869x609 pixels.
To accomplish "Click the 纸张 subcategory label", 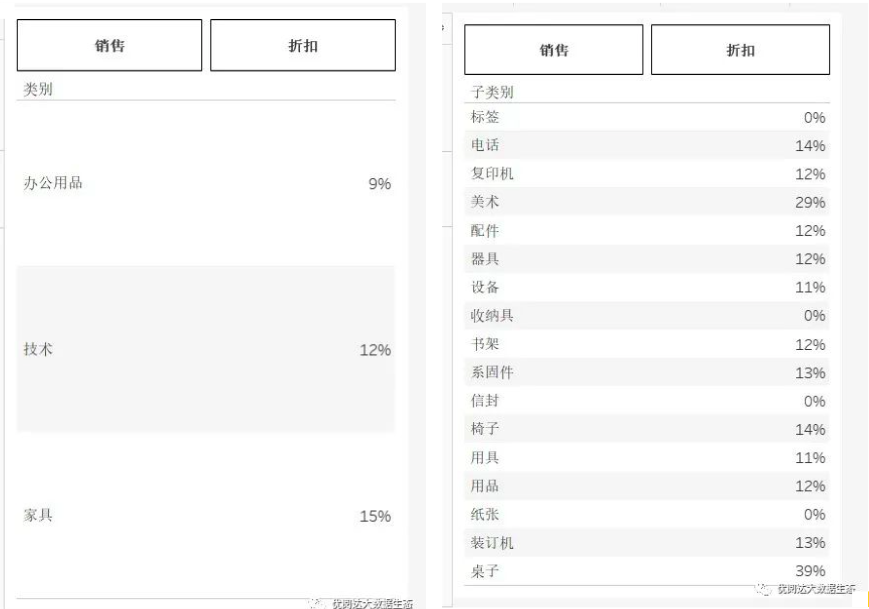I will click(485, 515).
